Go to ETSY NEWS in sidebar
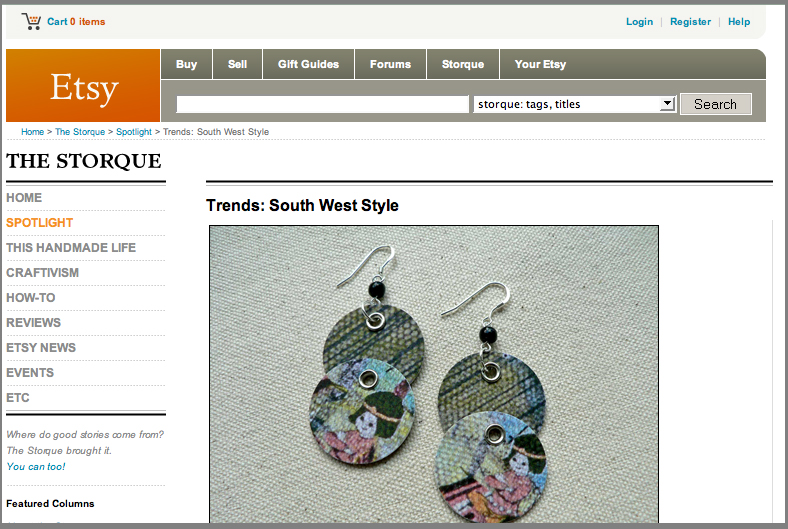This screenshot has width=788, height=529. [41, 348]
